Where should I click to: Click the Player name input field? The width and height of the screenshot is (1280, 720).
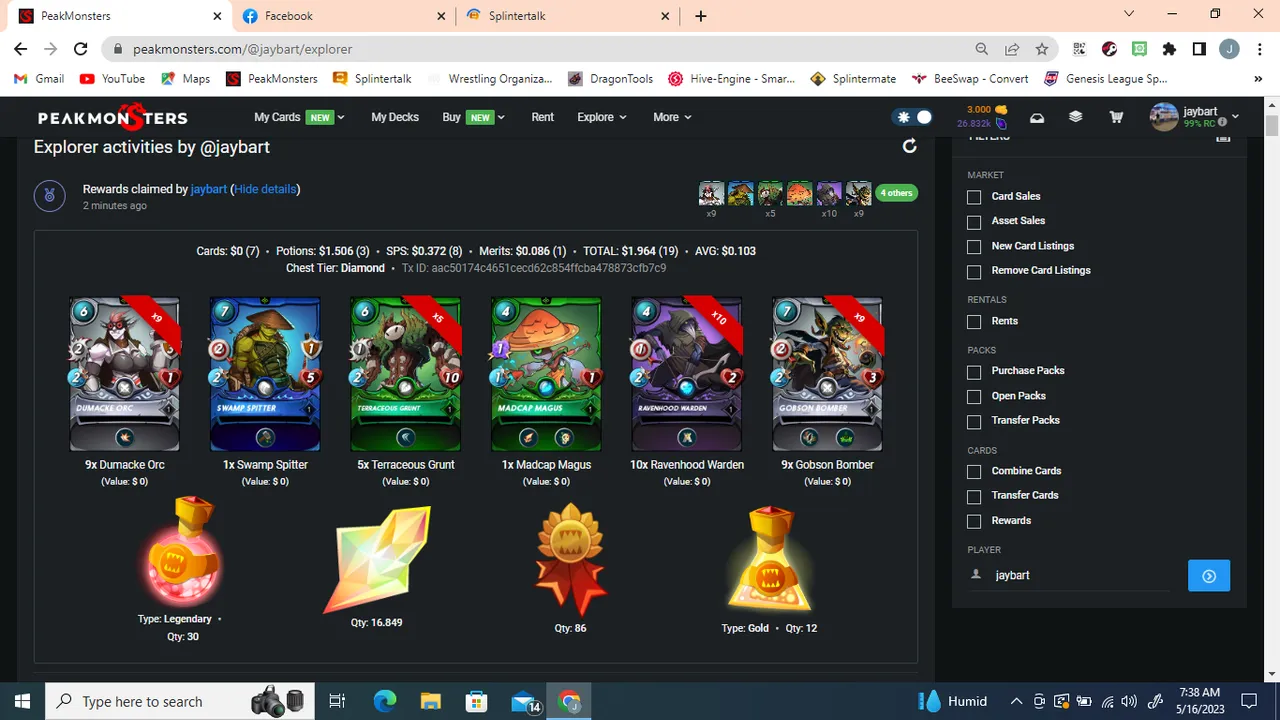pos(1081,575)
